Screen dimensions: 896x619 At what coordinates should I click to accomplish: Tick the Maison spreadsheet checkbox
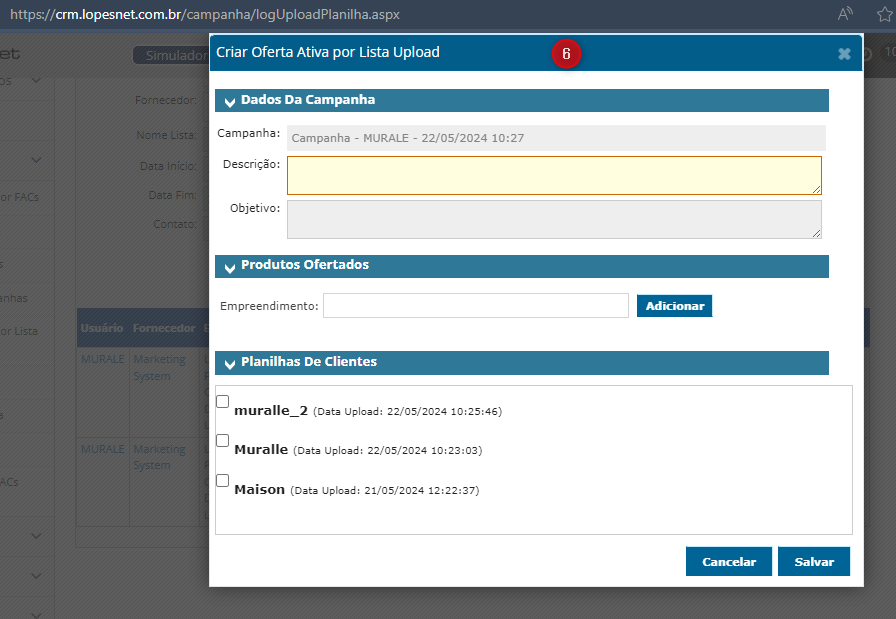pos(223,481)
